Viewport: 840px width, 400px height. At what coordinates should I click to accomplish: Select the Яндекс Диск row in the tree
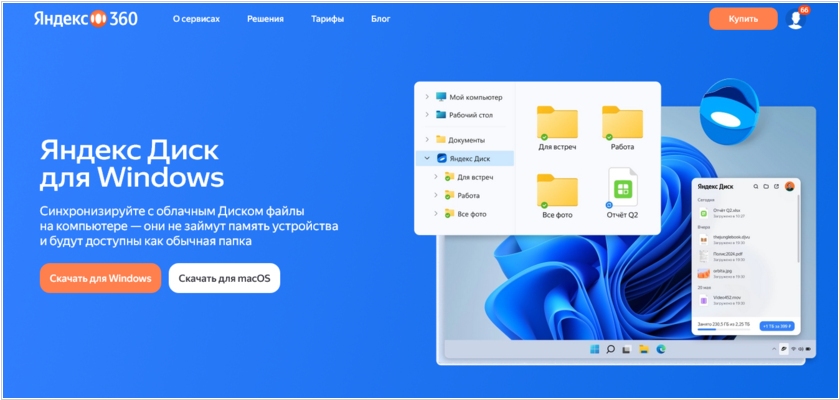tap(465, 159)
